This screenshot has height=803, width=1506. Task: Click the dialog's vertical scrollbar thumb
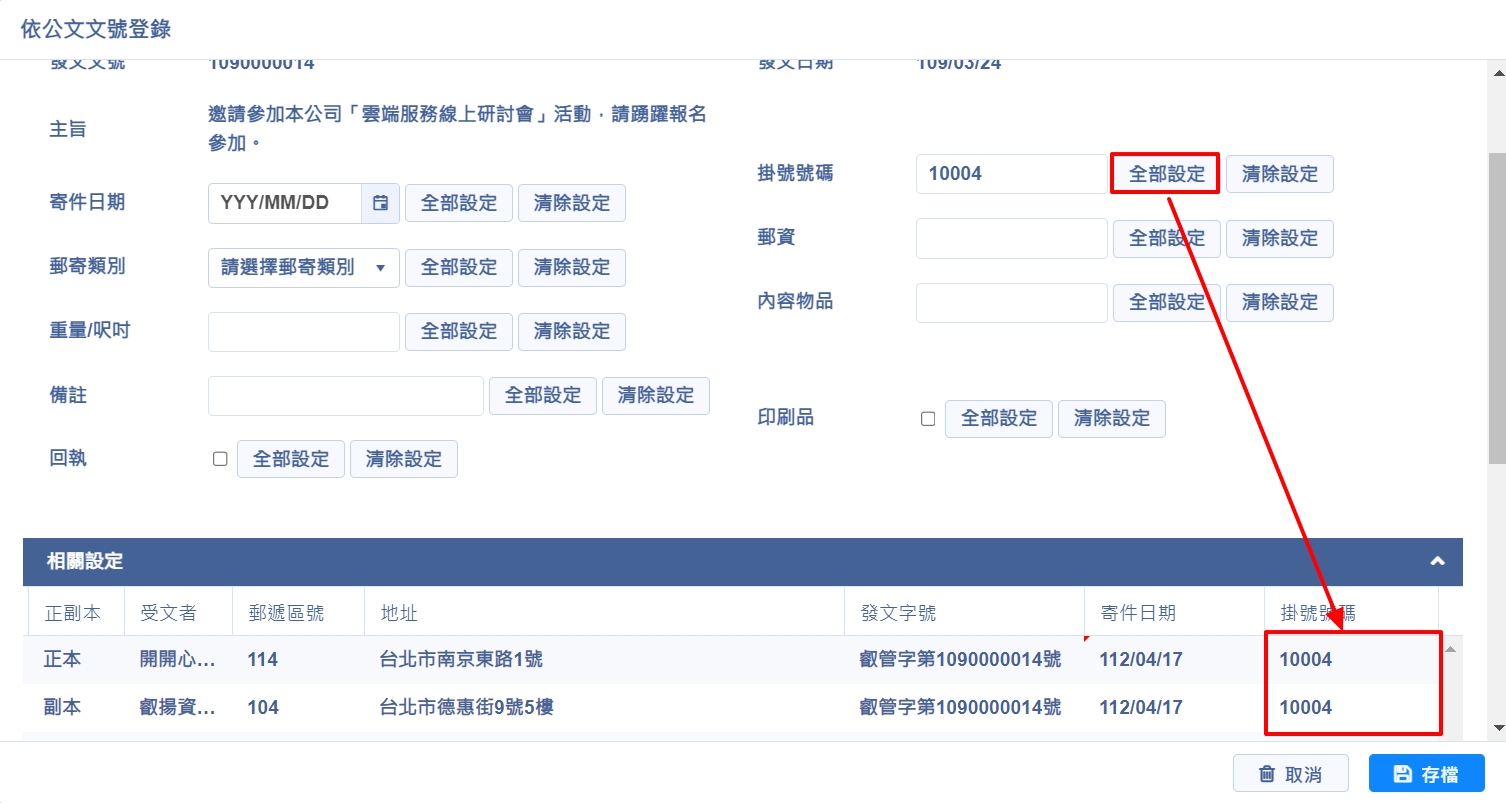coord(1497,300)
